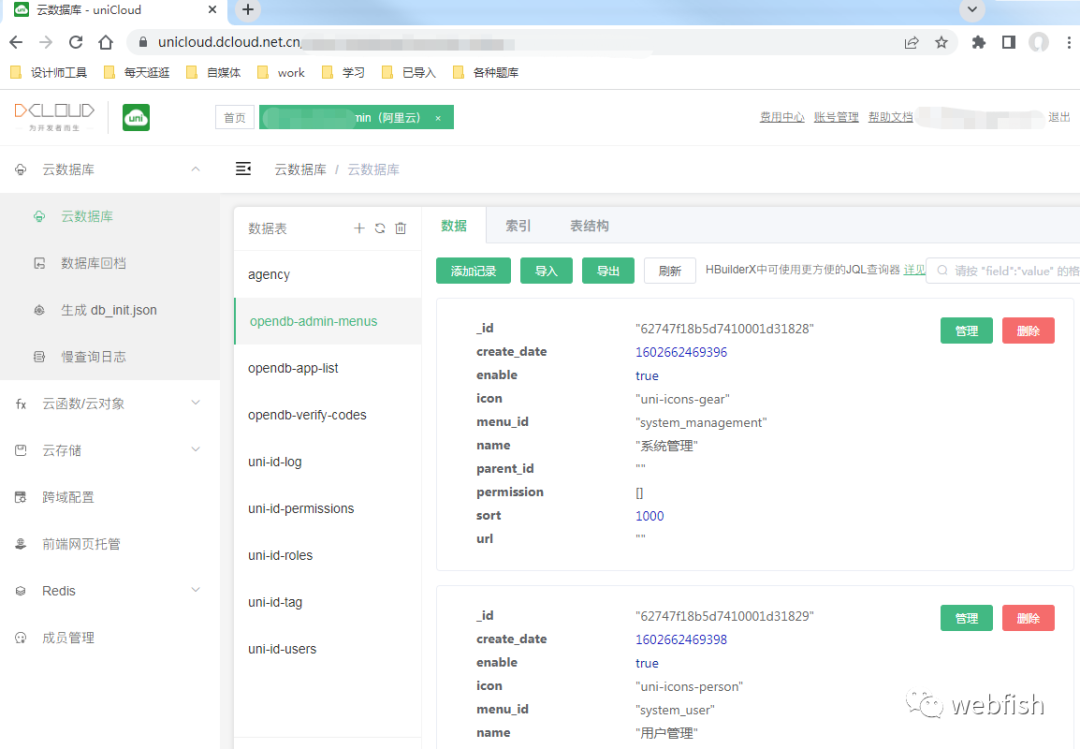
Task: Open the 表结构 tab
Action: pos(589,226)
